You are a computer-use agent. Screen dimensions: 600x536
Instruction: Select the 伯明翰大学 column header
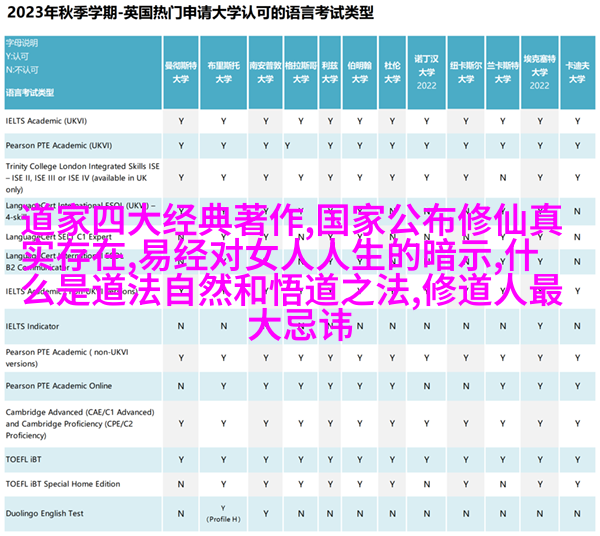[360, 72]
